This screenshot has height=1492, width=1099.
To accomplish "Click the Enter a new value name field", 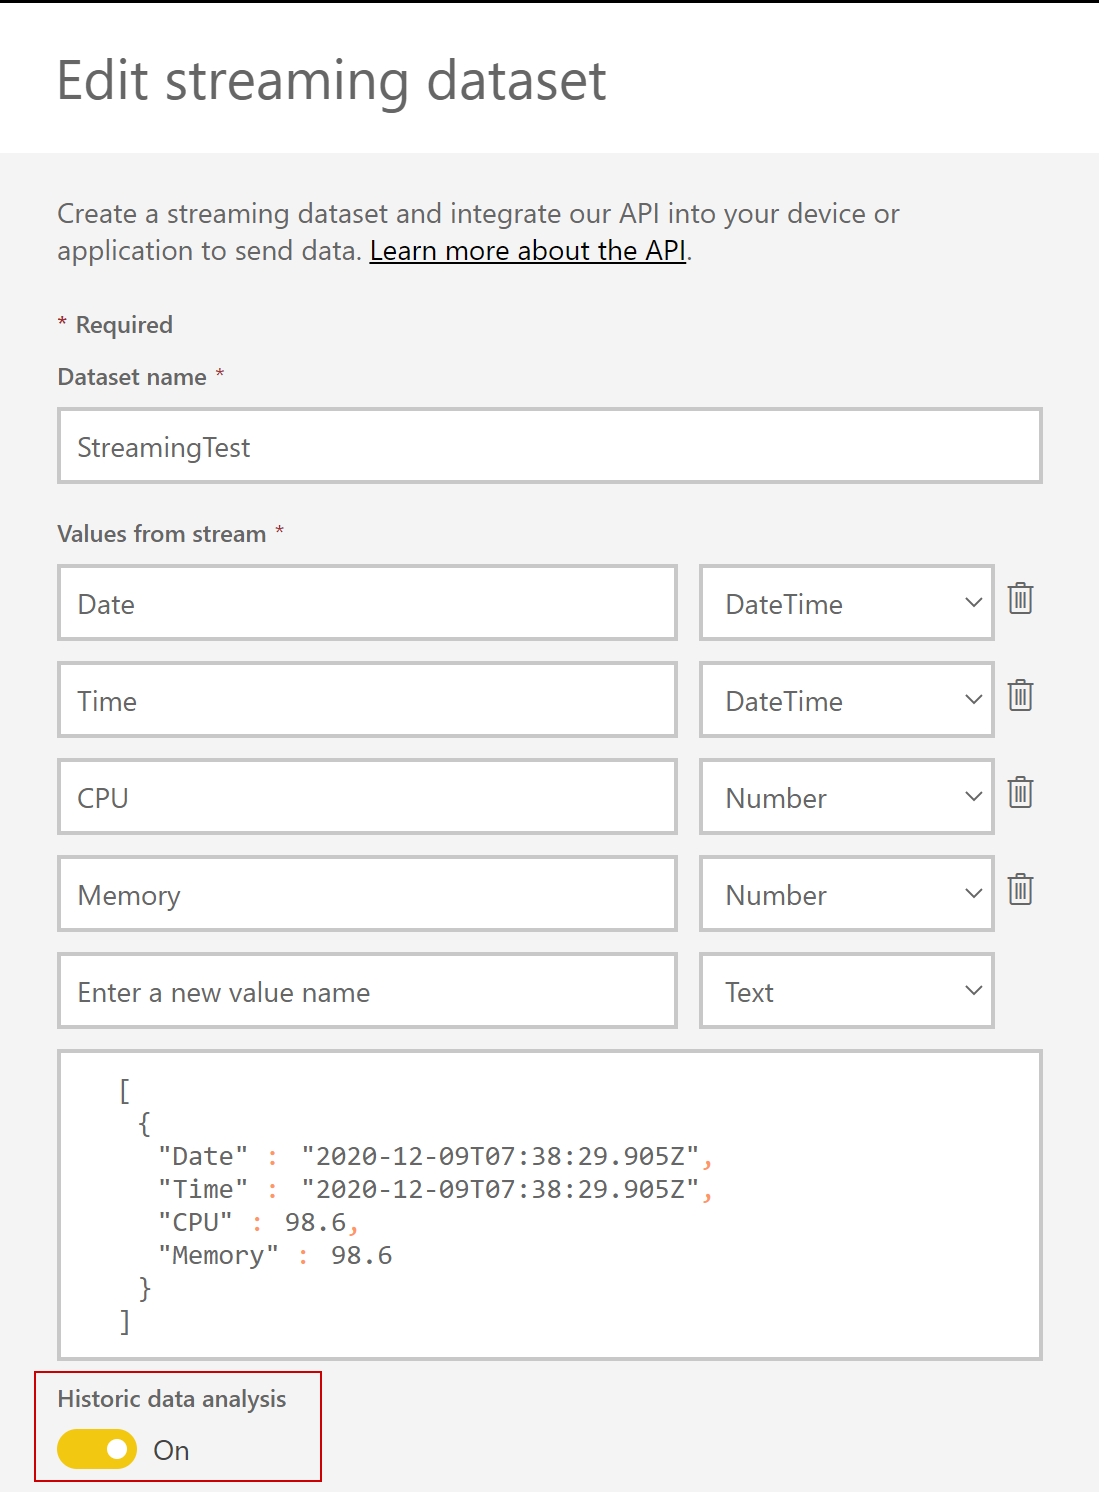I will (x=367, y=991).
